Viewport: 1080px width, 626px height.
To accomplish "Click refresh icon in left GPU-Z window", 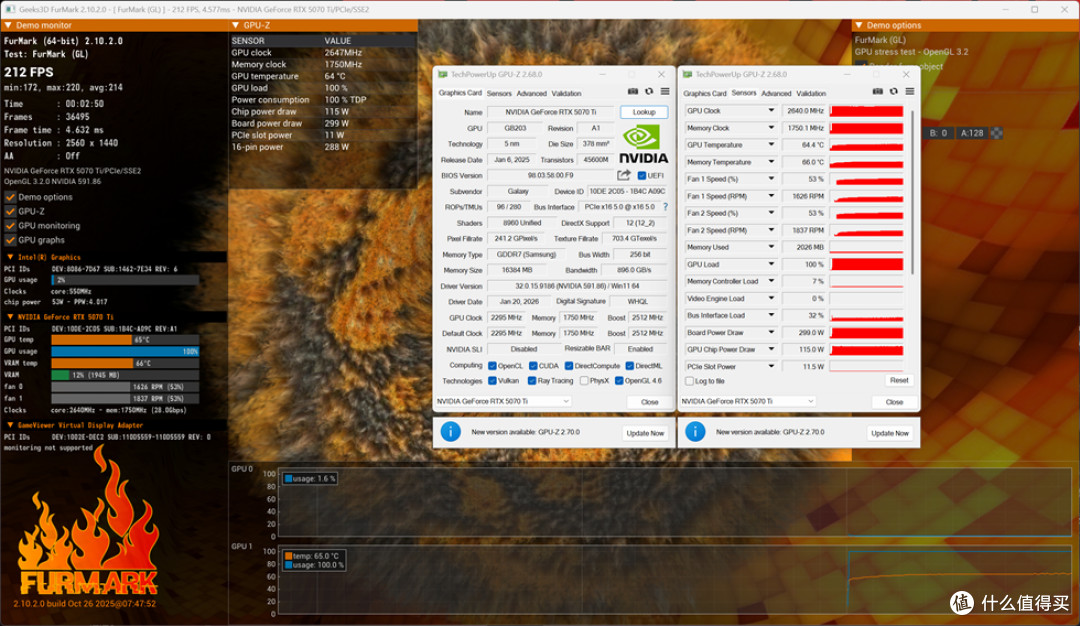I will click(x=649, y=92).
